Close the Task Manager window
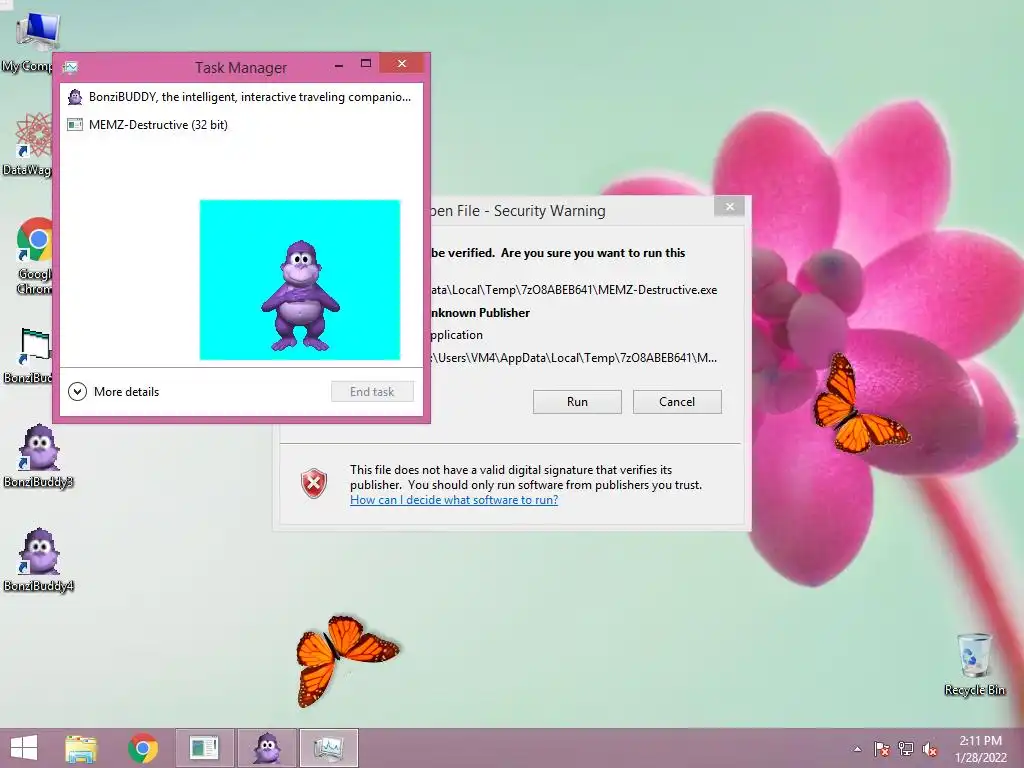 [x=402, y=63]
